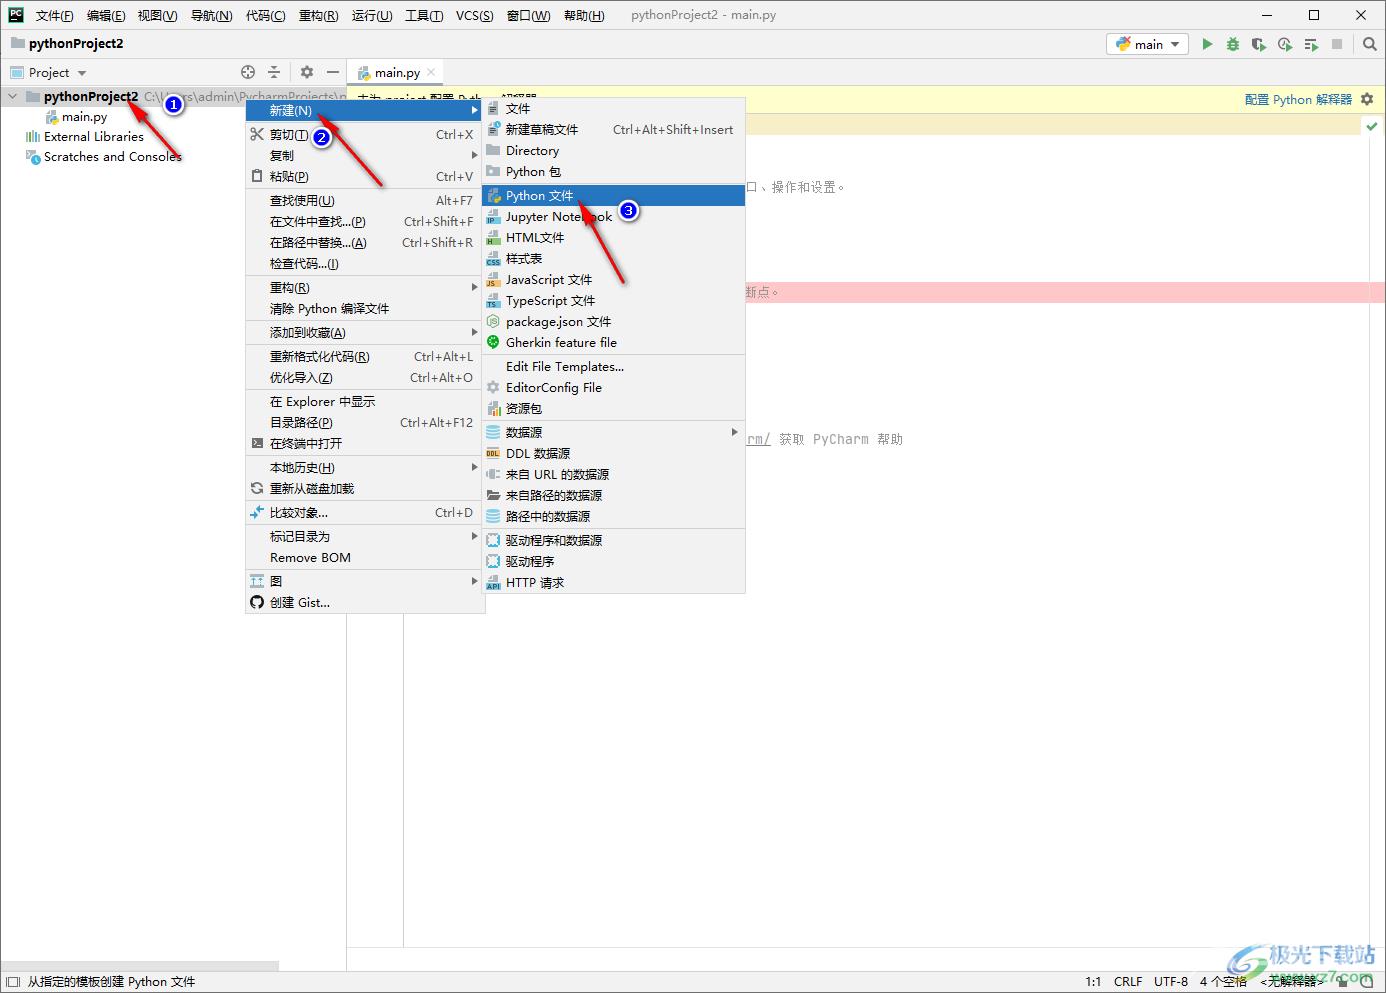Select 查找使用(U) entry
Screen dimensions: 1386x993
pos(364,201)
